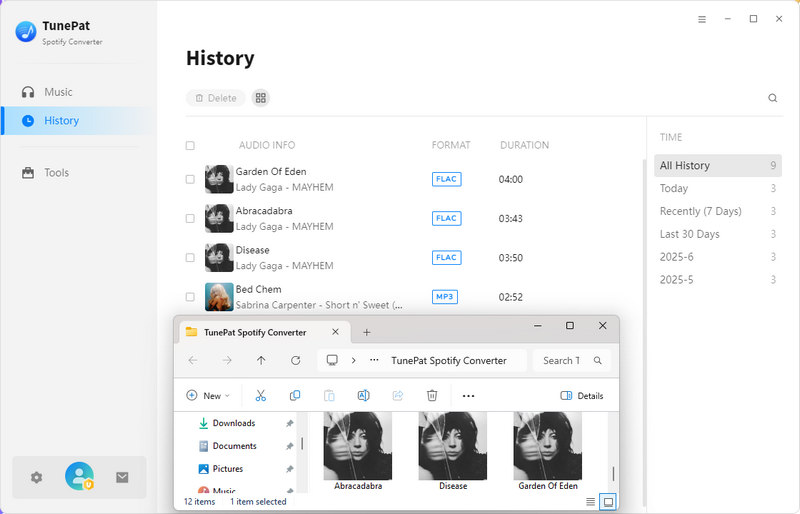Viewport: 800px width, 514px height.
Task: Open TunePat settings gear icon
Action: [36, 477]
